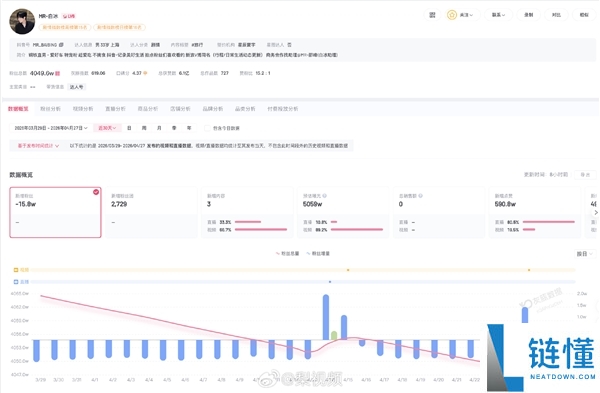Copy the MR_BAIBING account ID icon
Screen dimensions: 600x393
coord(61,45)
